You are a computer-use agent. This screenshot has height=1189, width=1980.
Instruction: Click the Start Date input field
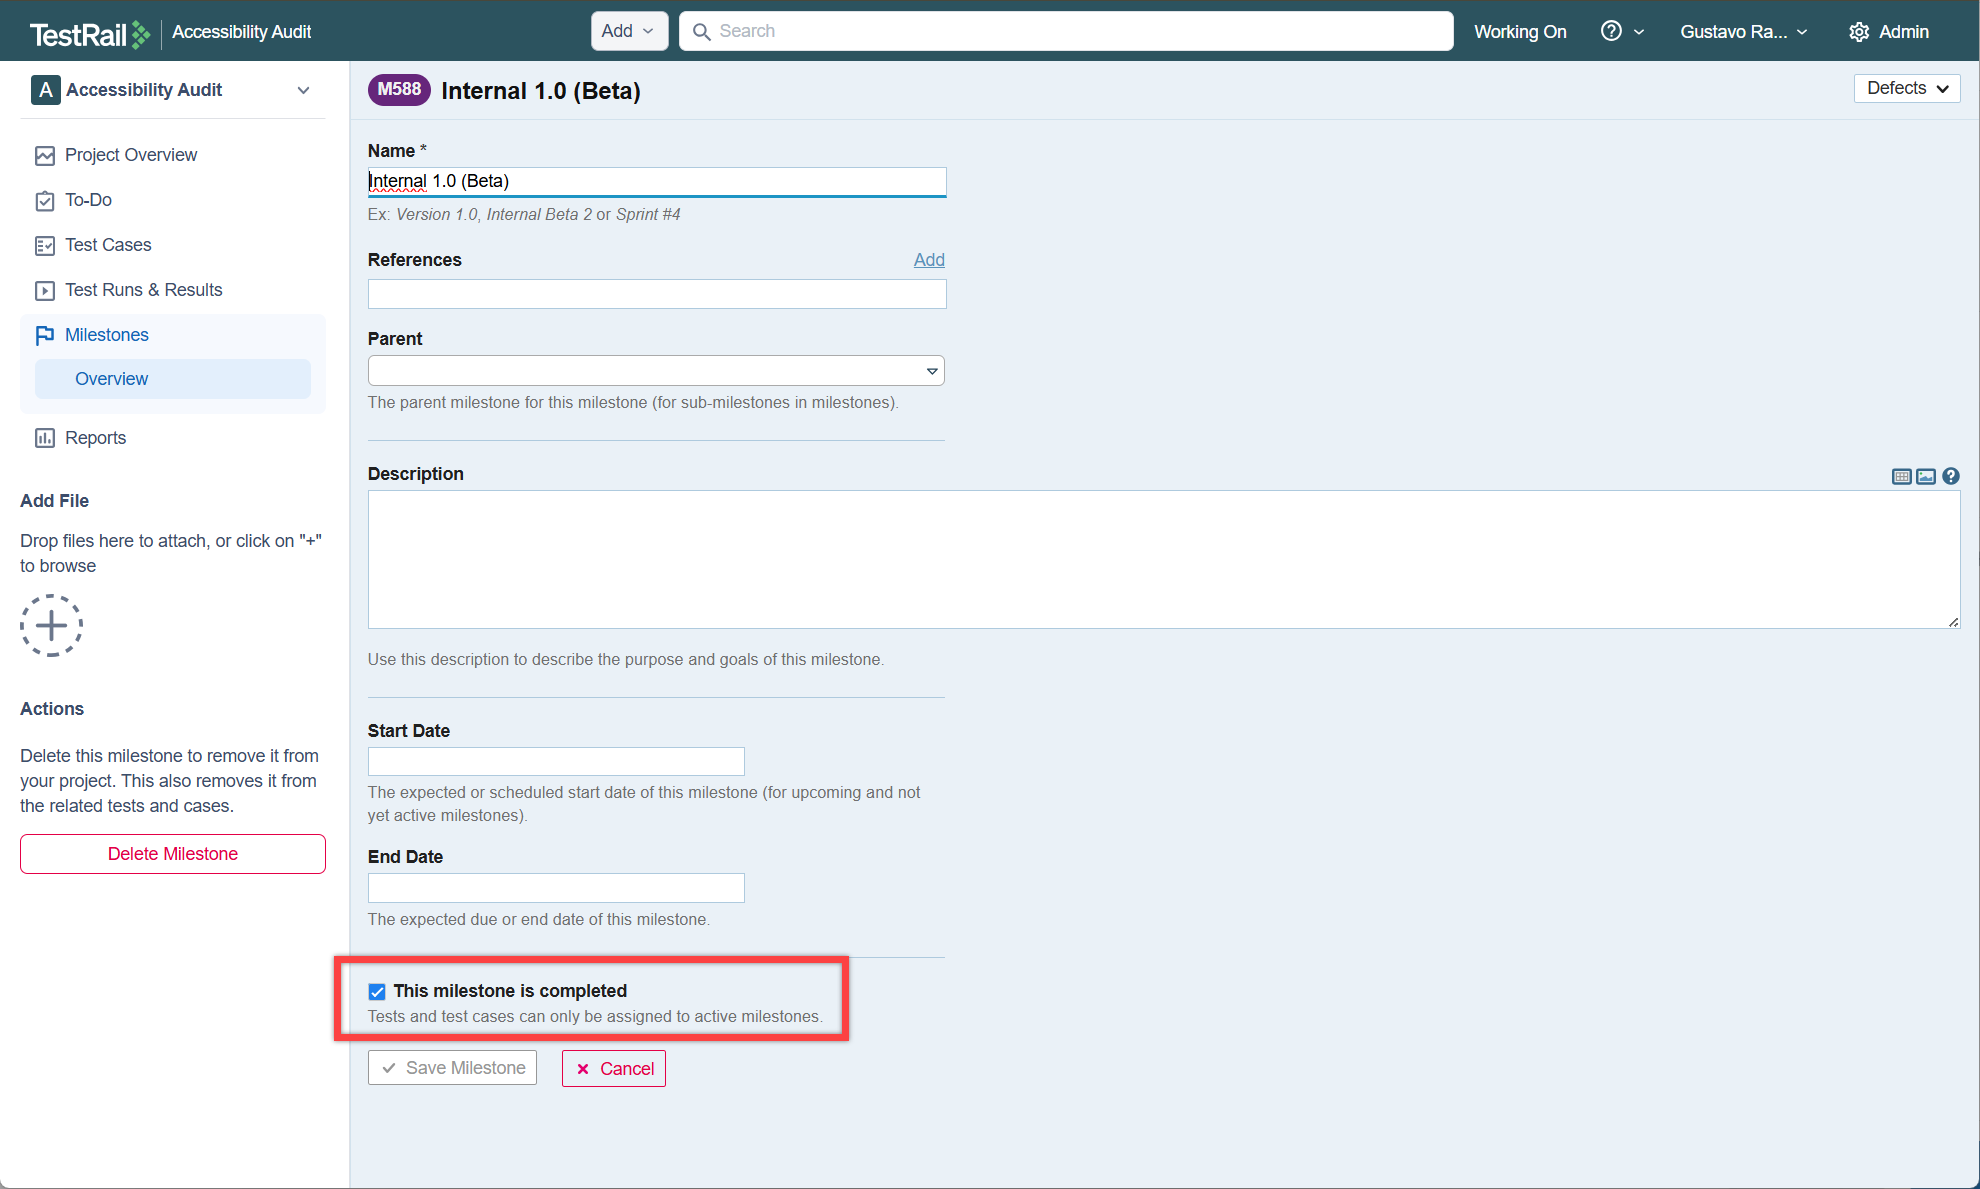point(555,762)
